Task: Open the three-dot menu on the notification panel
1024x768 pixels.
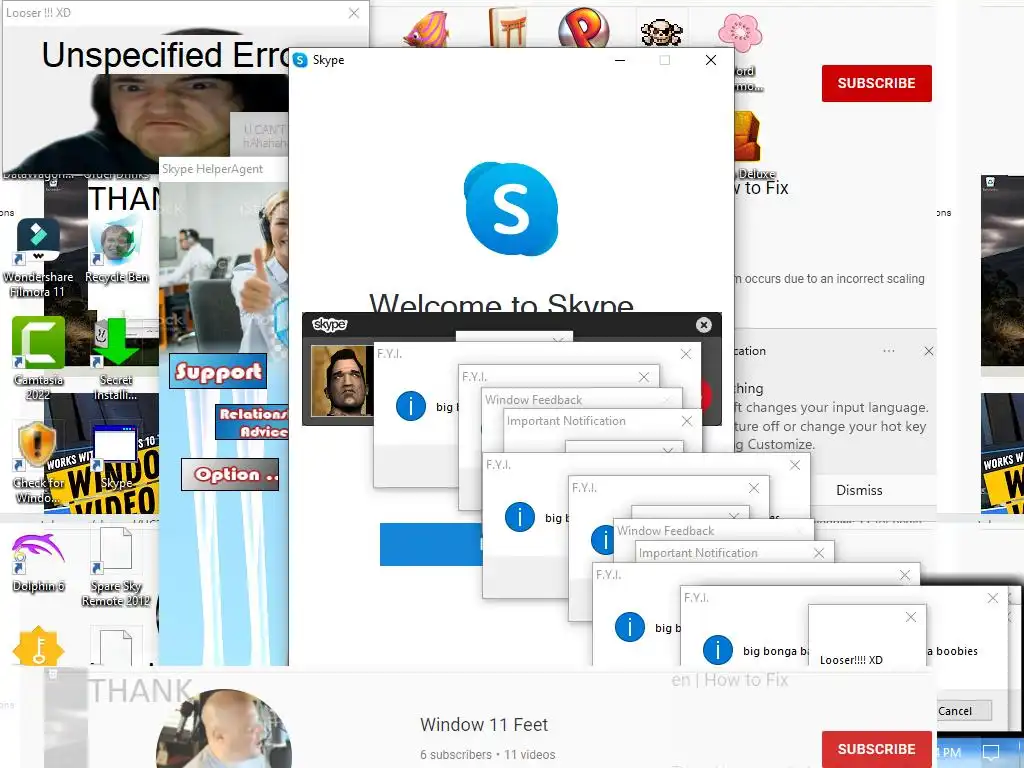Action: pos(889,351)
